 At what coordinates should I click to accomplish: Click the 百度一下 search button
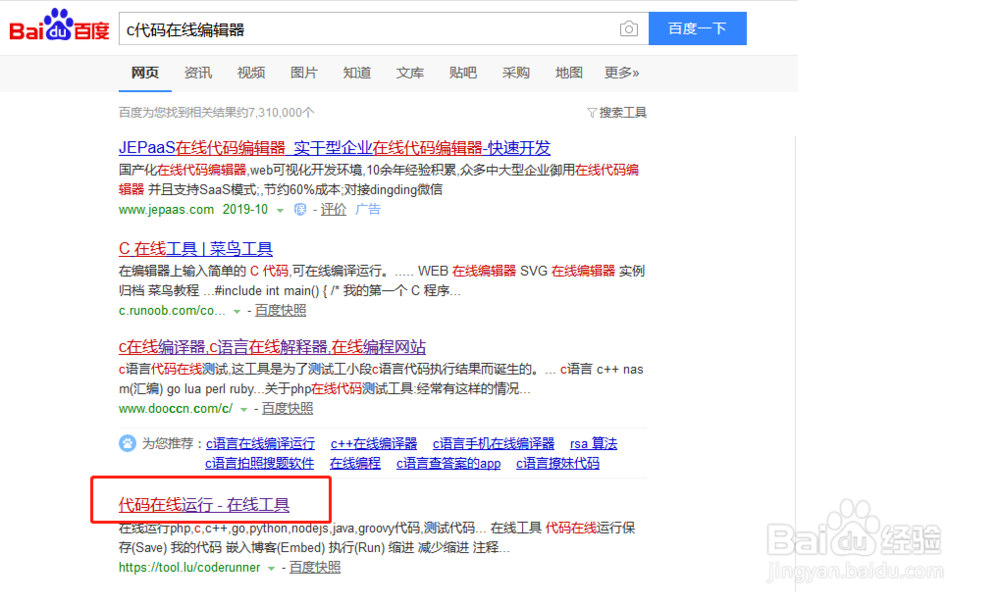tap(698, 29)
